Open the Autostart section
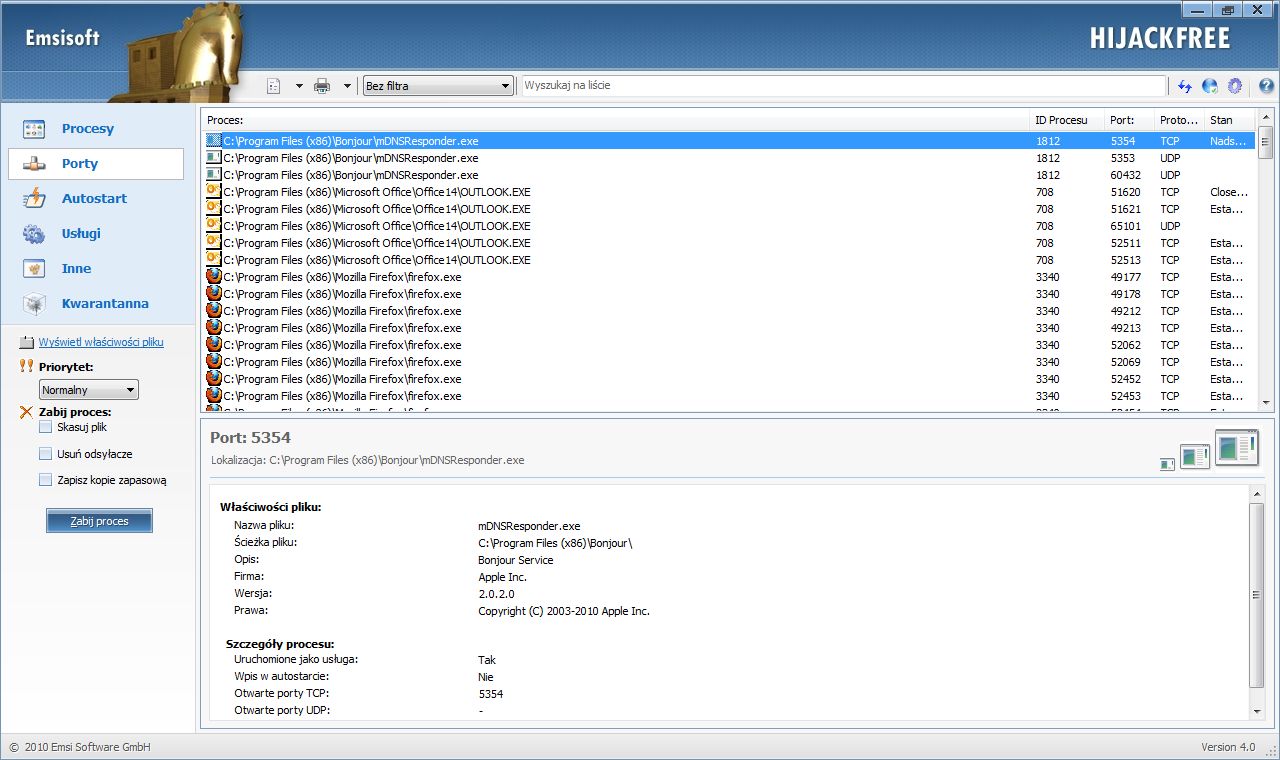This screenshot has height=760, width=1280. tap(96, 198)
